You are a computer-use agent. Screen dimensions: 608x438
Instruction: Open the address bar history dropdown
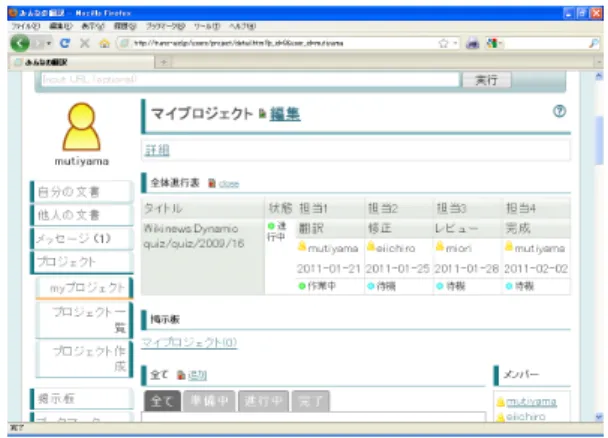(455, 43)
